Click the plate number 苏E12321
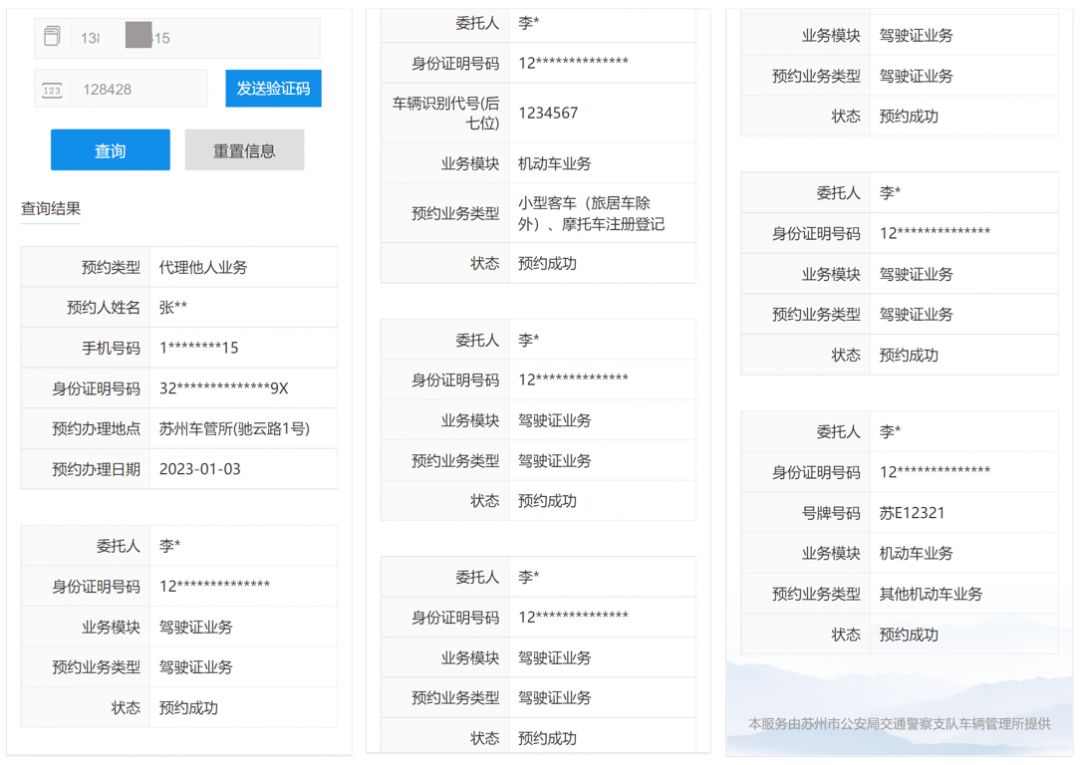 pos(912,513)
